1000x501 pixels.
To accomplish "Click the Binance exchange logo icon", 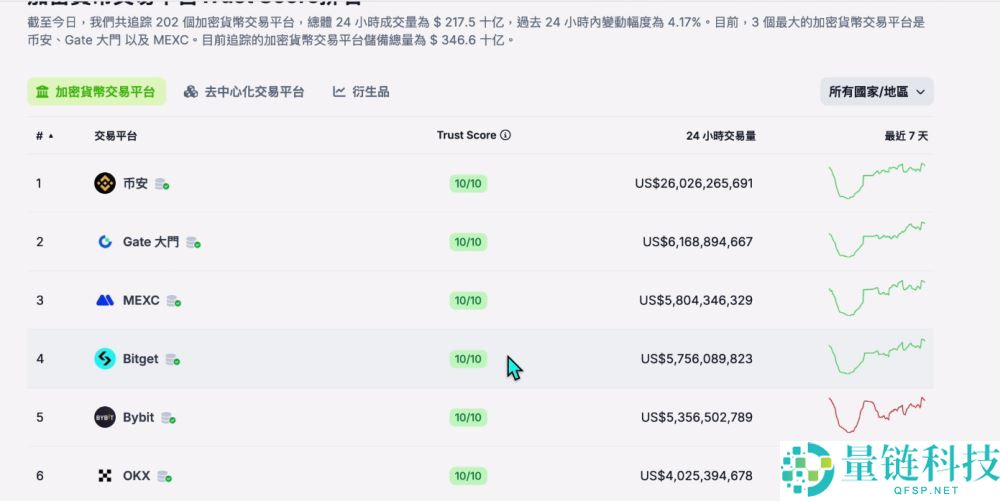I will coord(105,183).
